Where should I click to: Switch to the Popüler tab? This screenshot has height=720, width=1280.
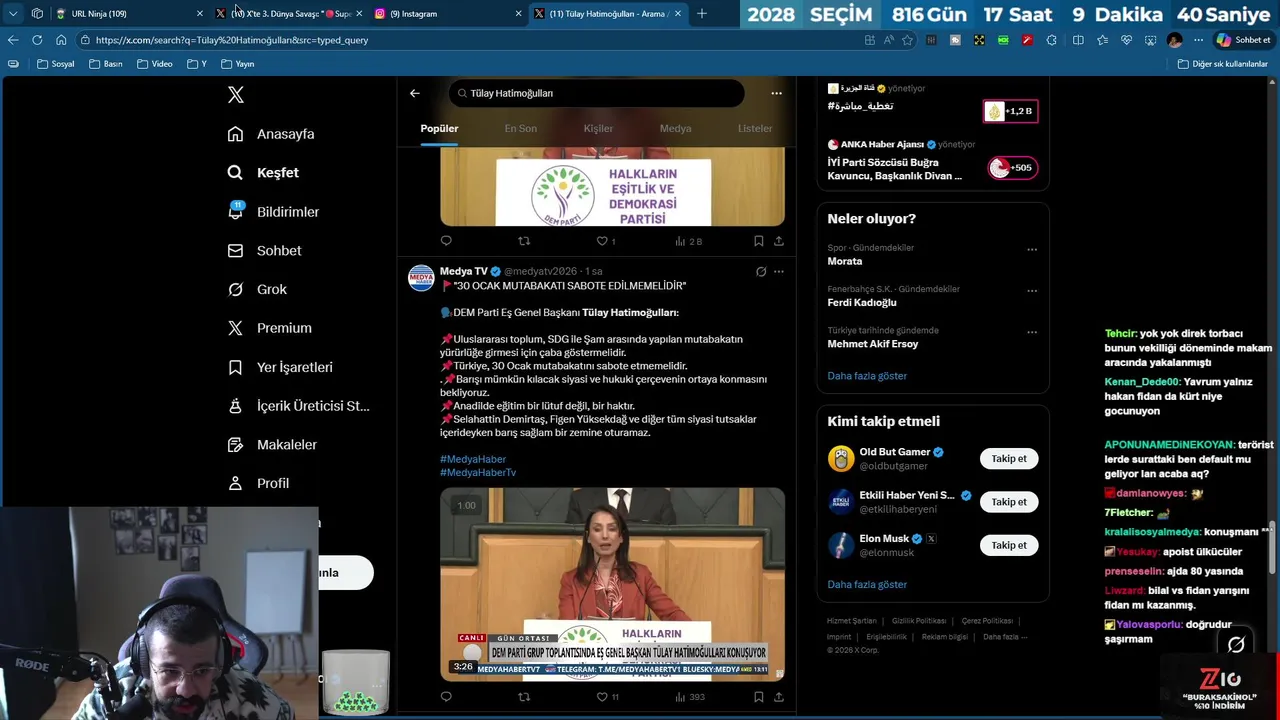pos(439,128)
